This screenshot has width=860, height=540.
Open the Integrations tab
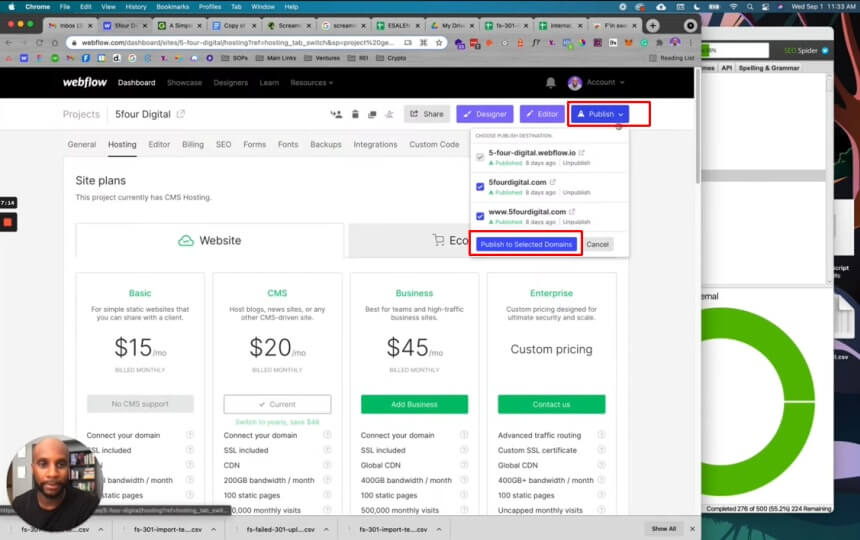click(x=375, y=145)
